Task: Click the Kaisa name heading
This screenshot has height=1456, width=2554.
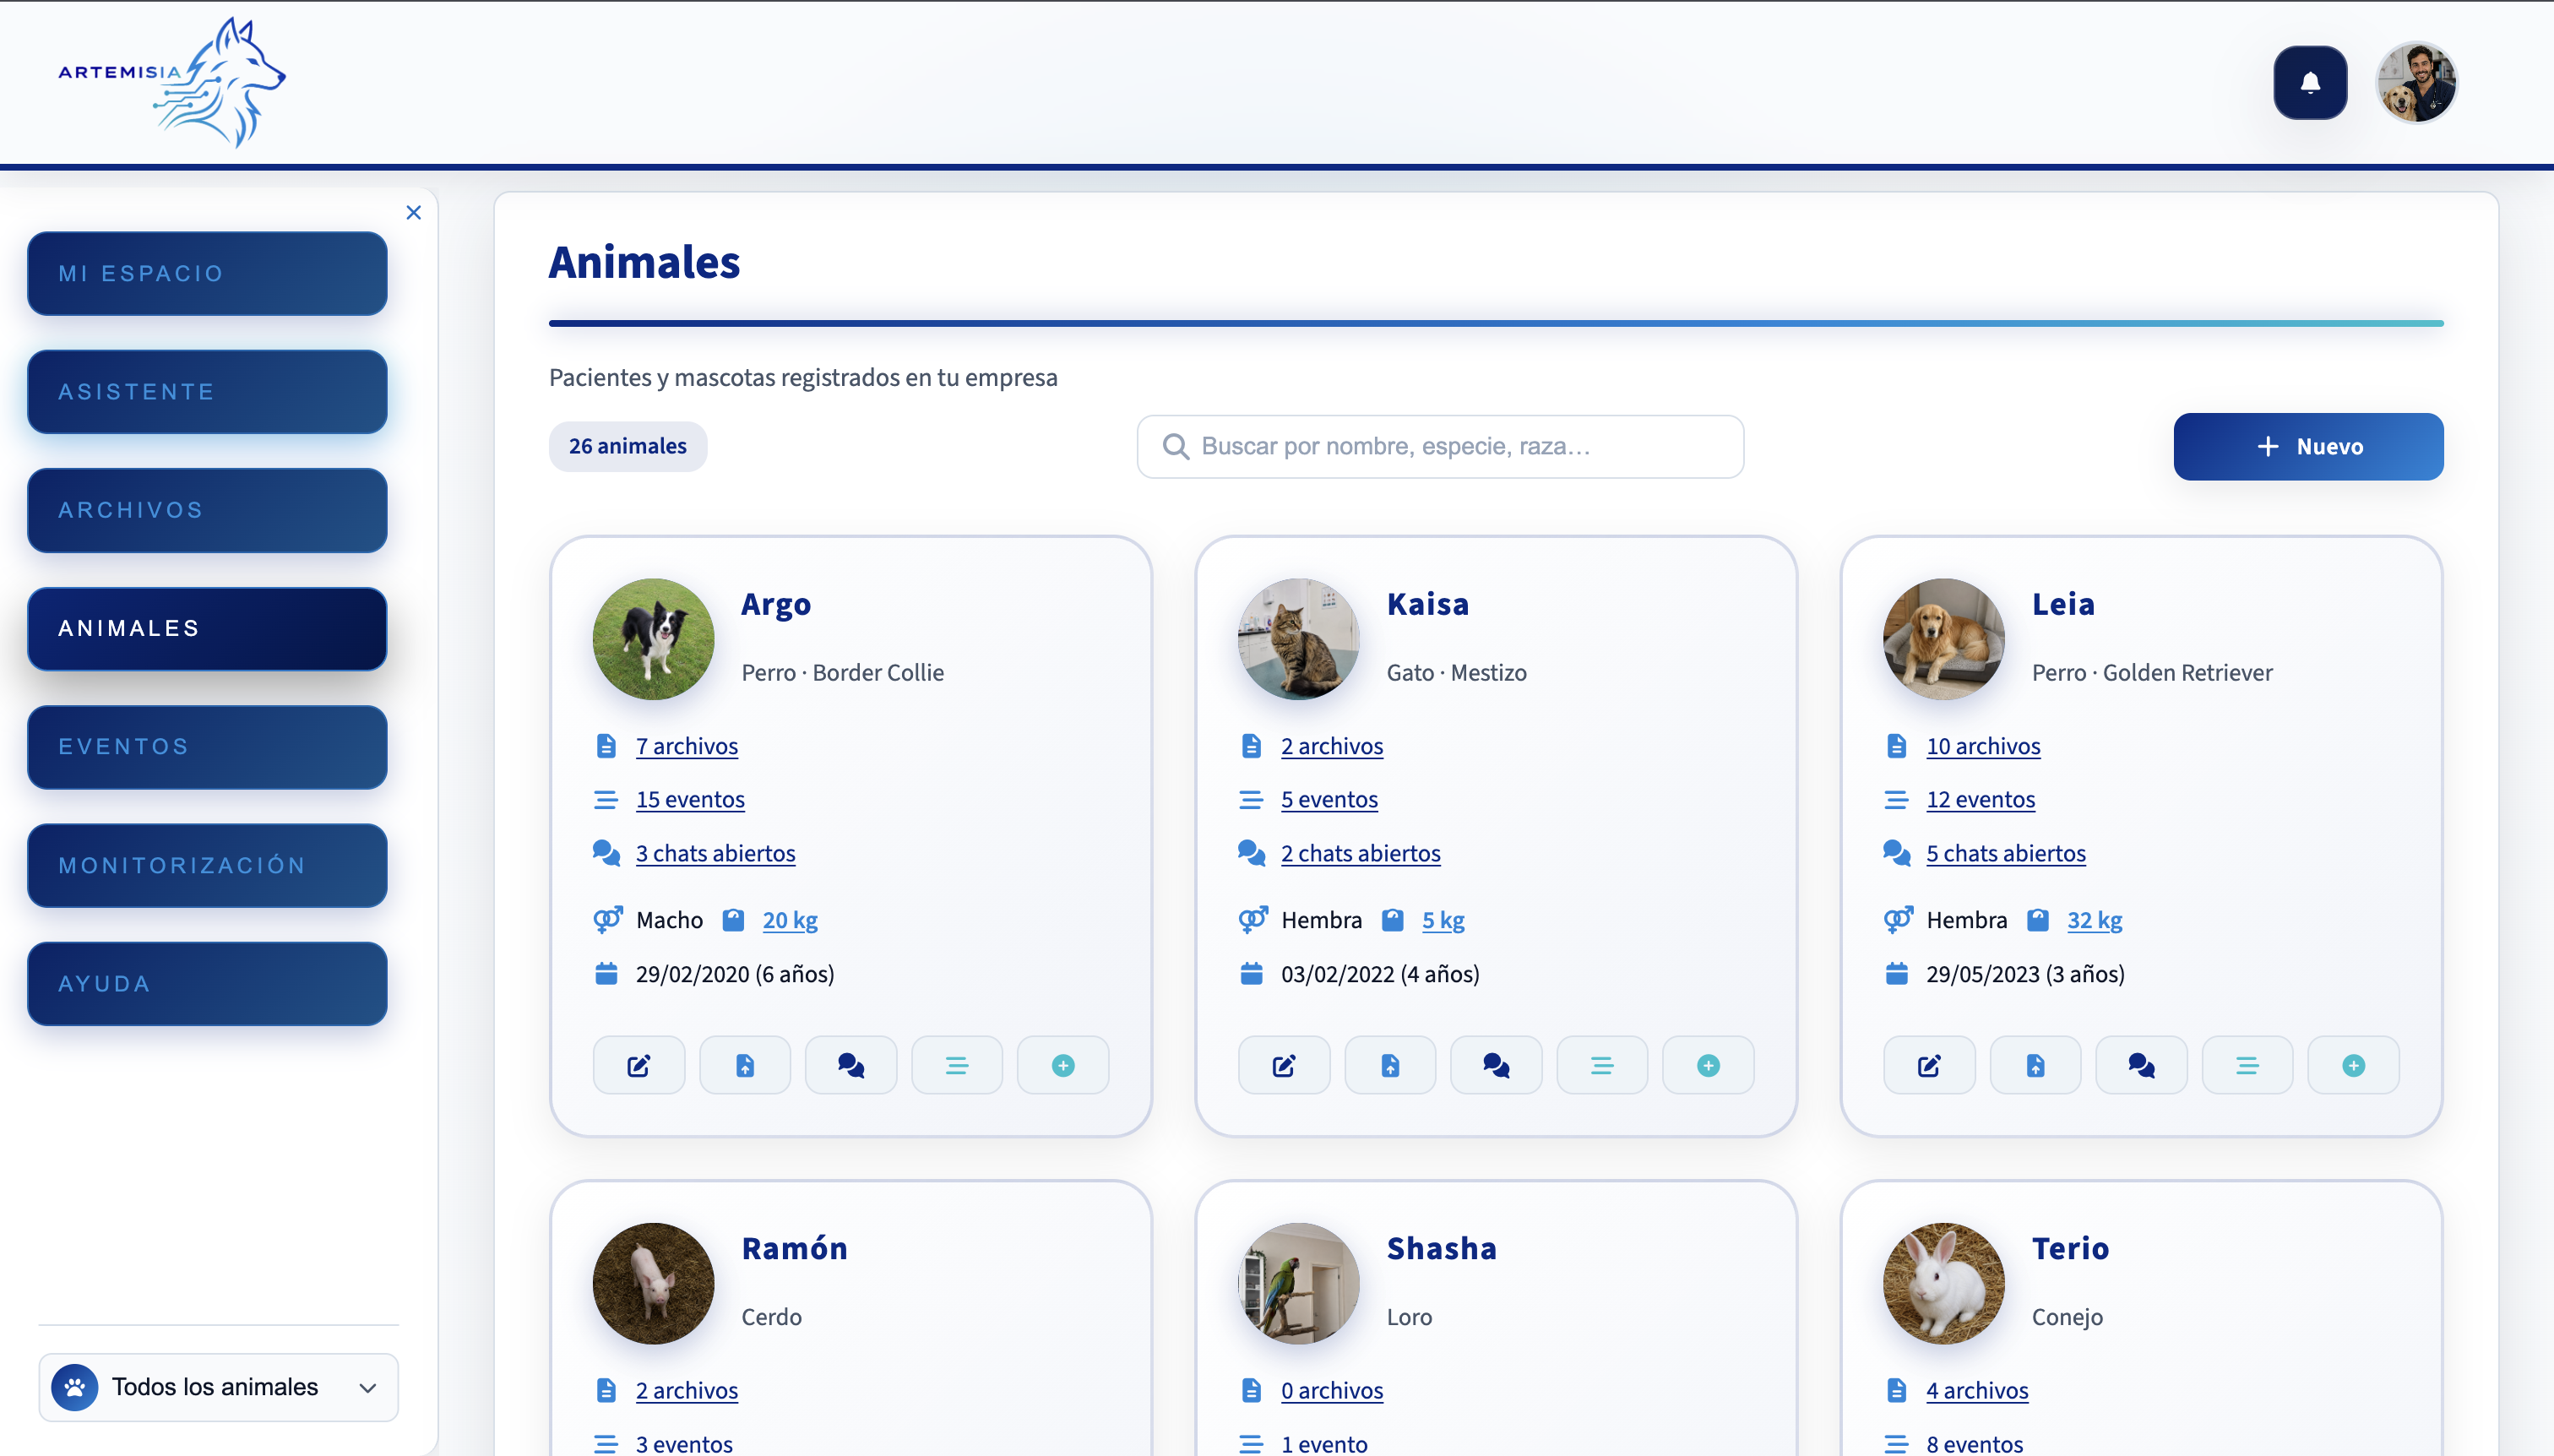Action: [x=1428, y=605]
